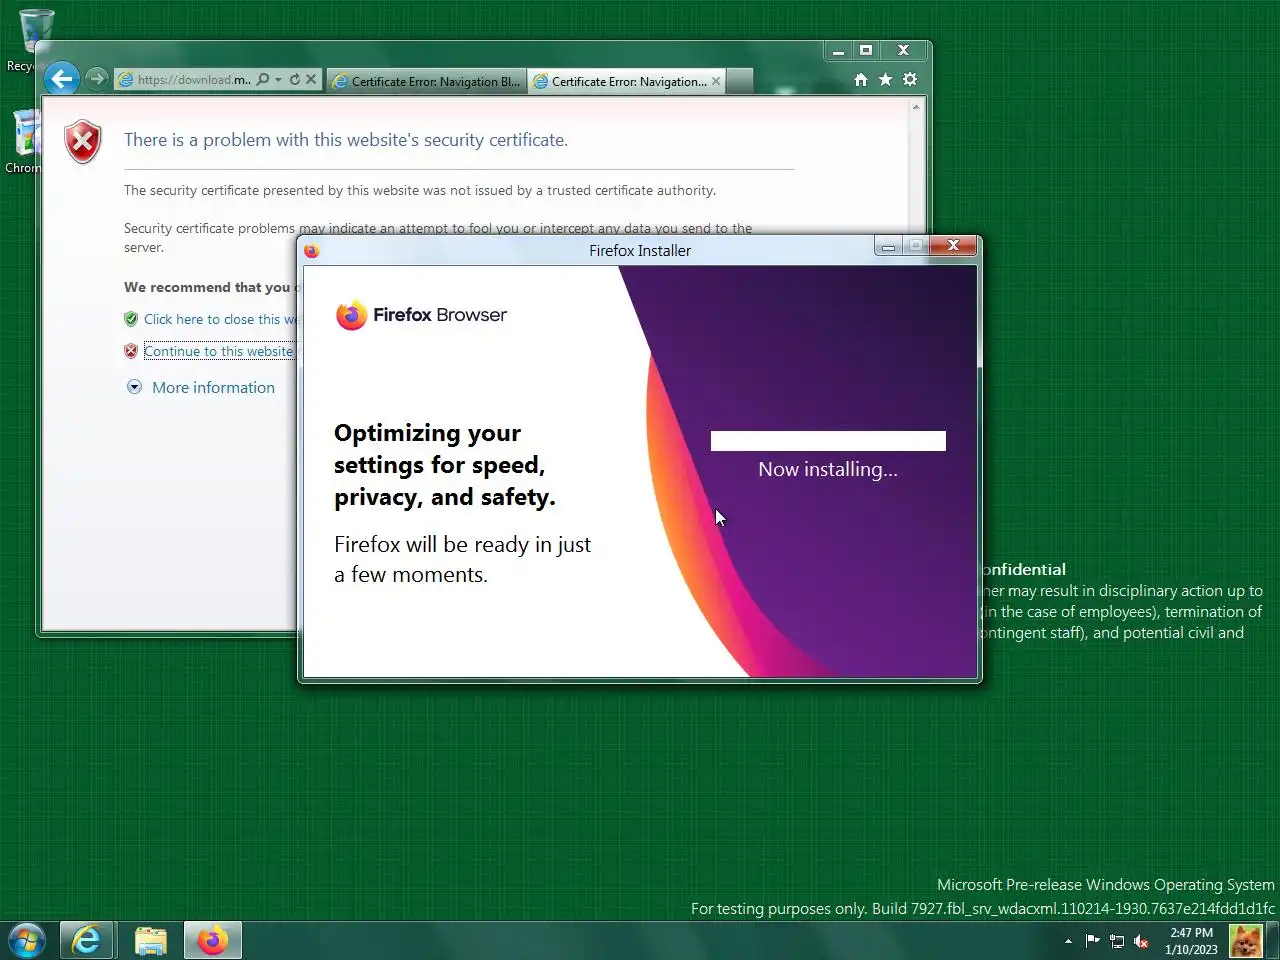The image size is (1280, 960).
Task: Click the Show desktop button at the taskbar edge
Action: point(1273,941)
